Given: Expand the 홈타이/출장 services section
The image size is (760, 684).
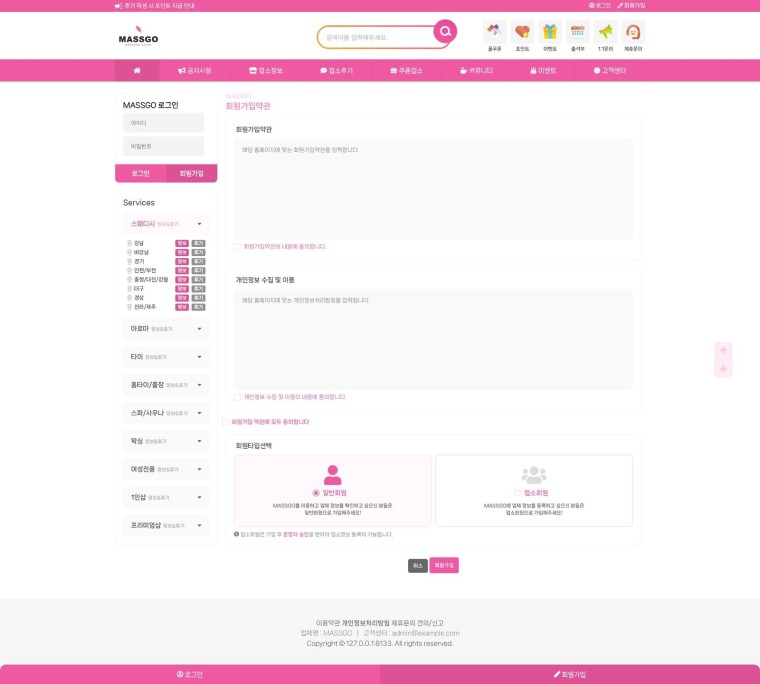Looking at the screenshot, I should pyautogui.click(x=166, y=385).
